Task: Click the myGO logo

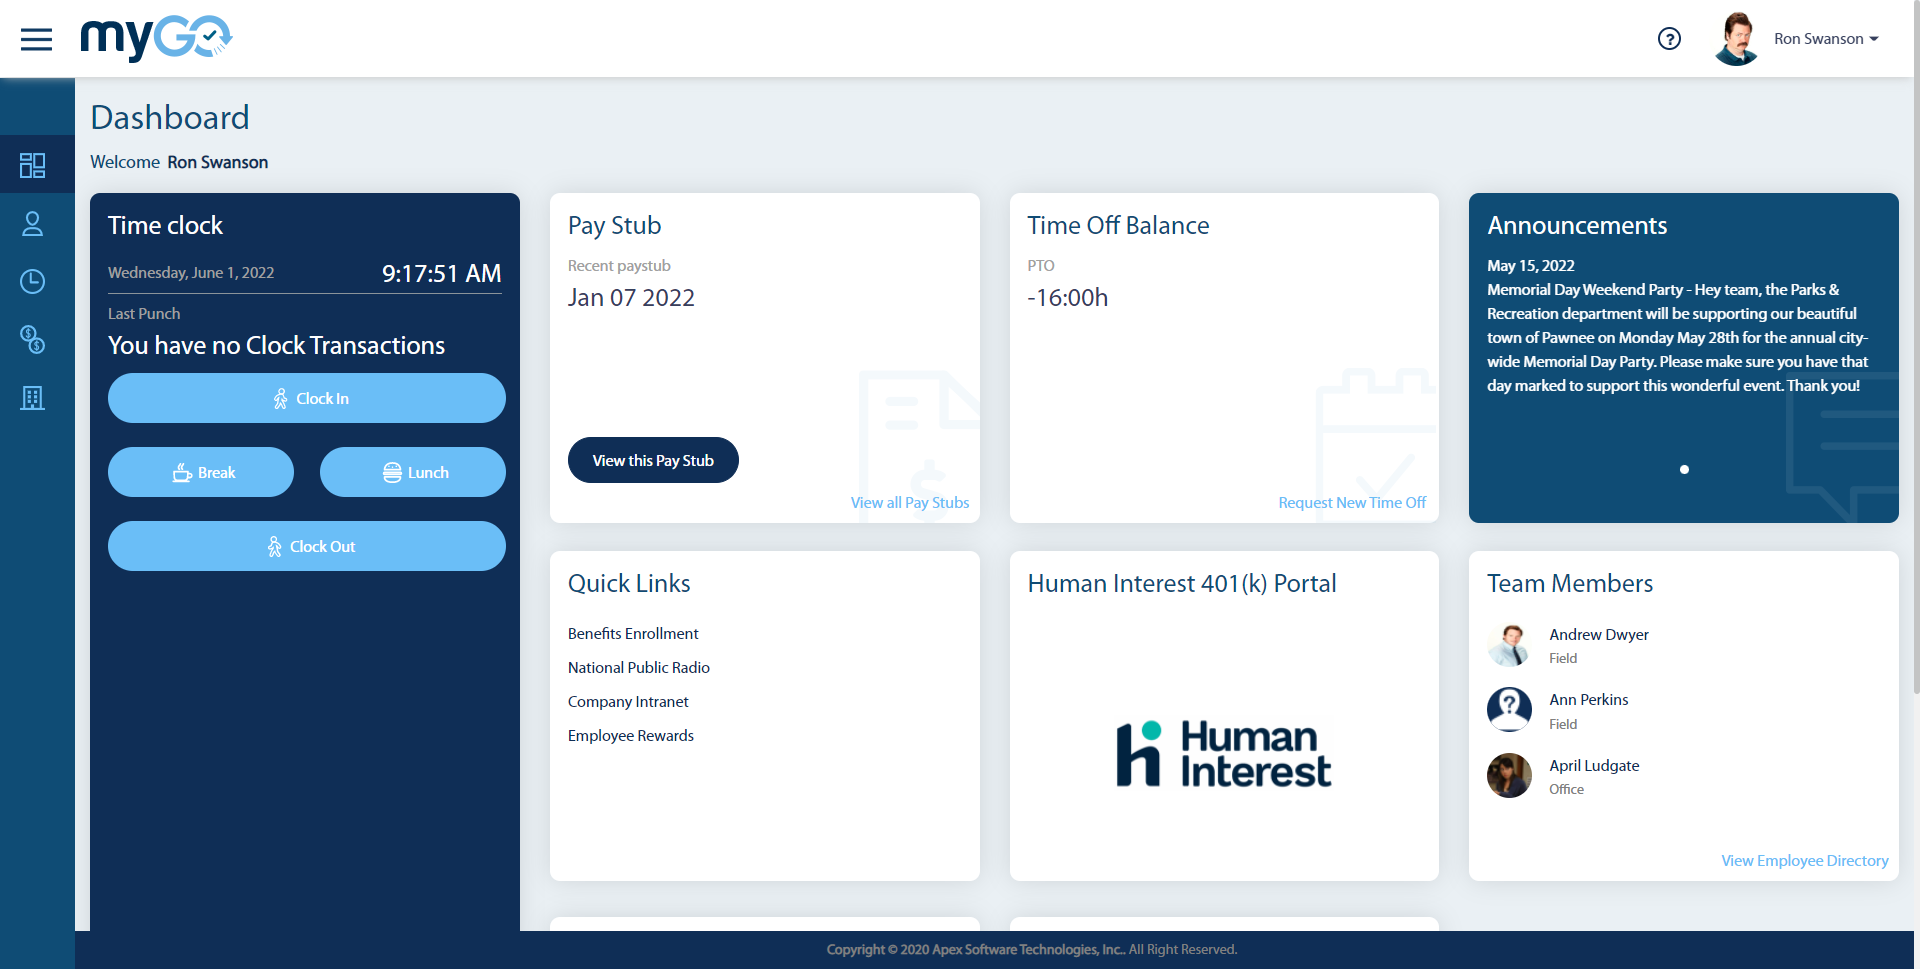Action: tap(155, 38)
